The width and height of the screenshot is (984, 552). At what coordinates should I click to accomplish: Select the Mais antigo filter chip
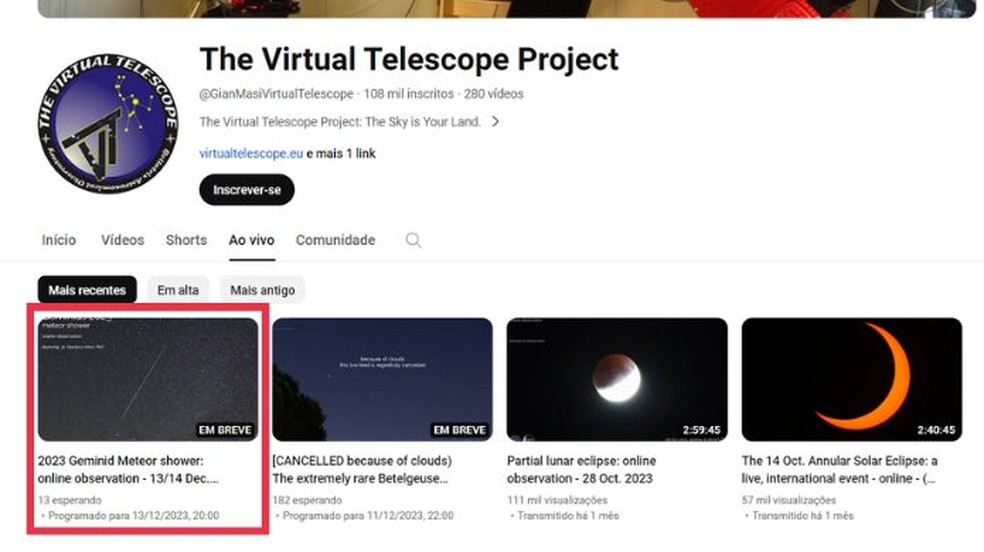(262, 290)
